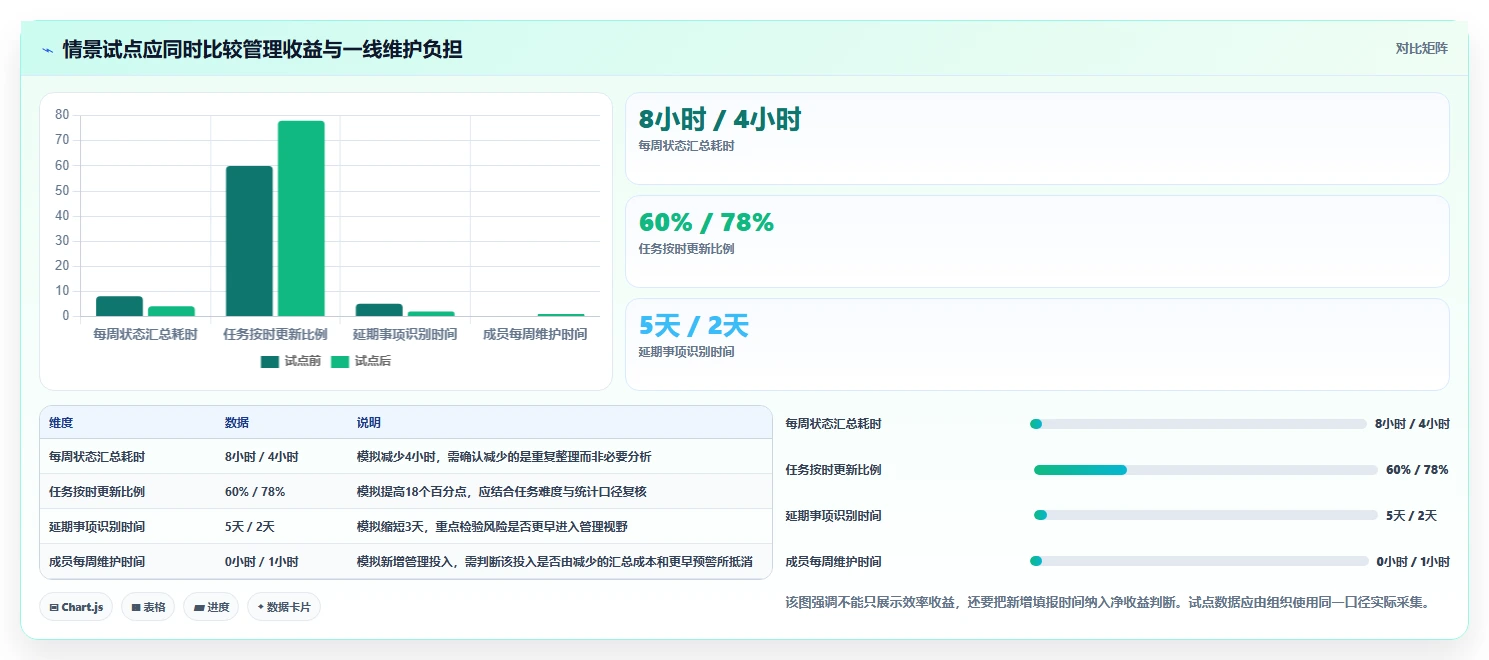Click the 试点前 bar for 任务按时更新比例
This screenshot has height=660, width=1489.
[x=249, y=241]
